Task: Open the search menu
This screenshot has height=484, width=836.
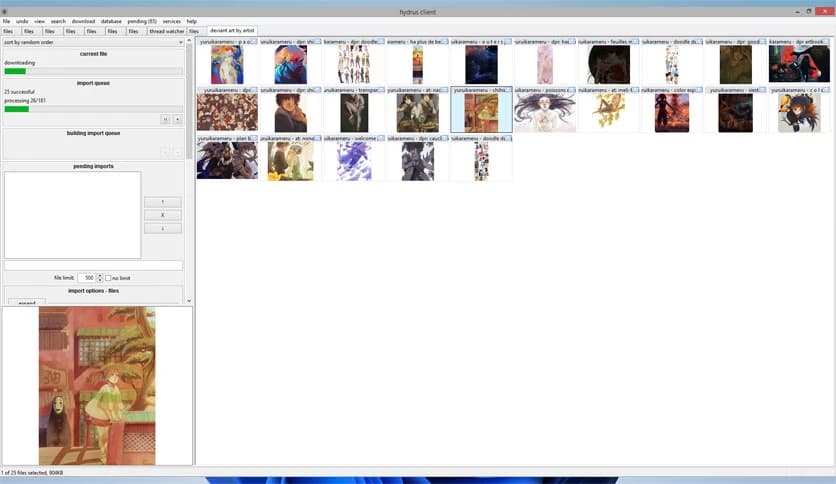Action: pyautogui.click(x=58, y=21)
